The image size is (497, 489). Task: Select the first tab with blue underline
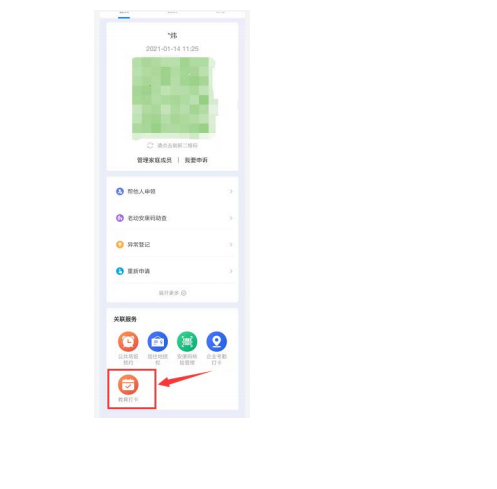(x=124, y=13)
